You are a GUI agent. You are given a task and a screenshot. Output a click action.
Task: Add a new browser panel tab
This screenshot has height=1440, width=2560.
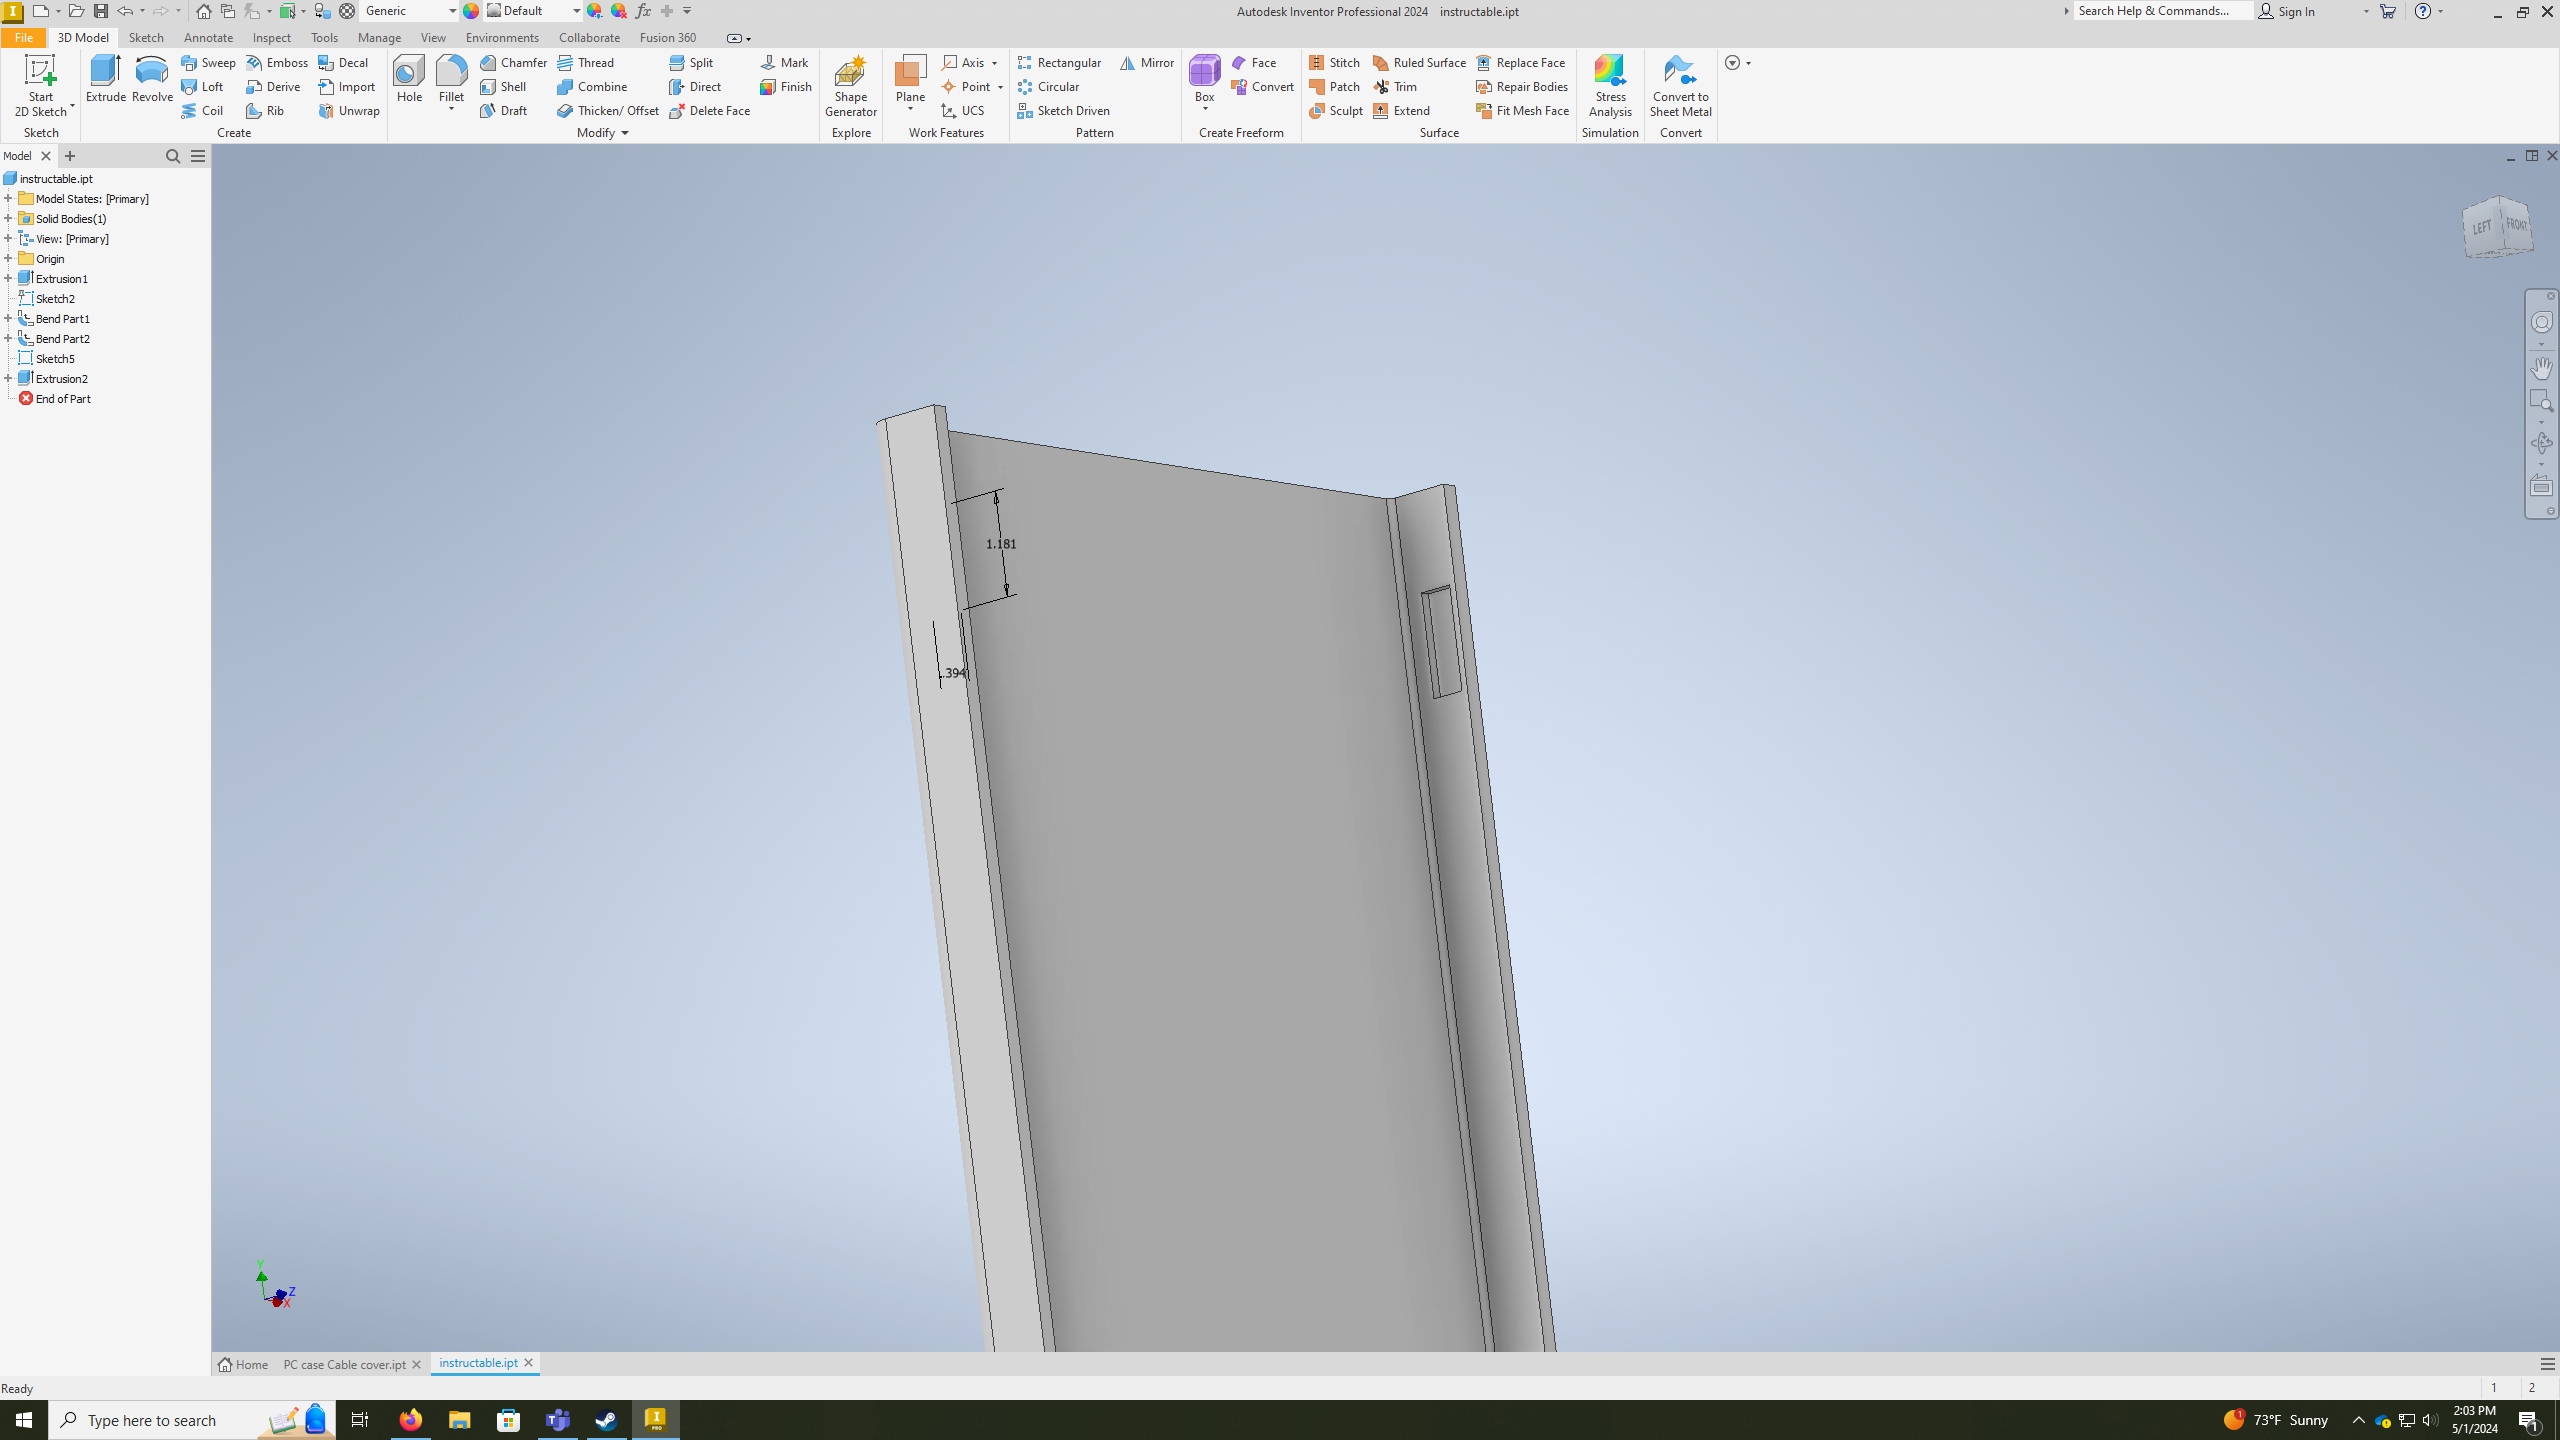(x=70, y=156)
